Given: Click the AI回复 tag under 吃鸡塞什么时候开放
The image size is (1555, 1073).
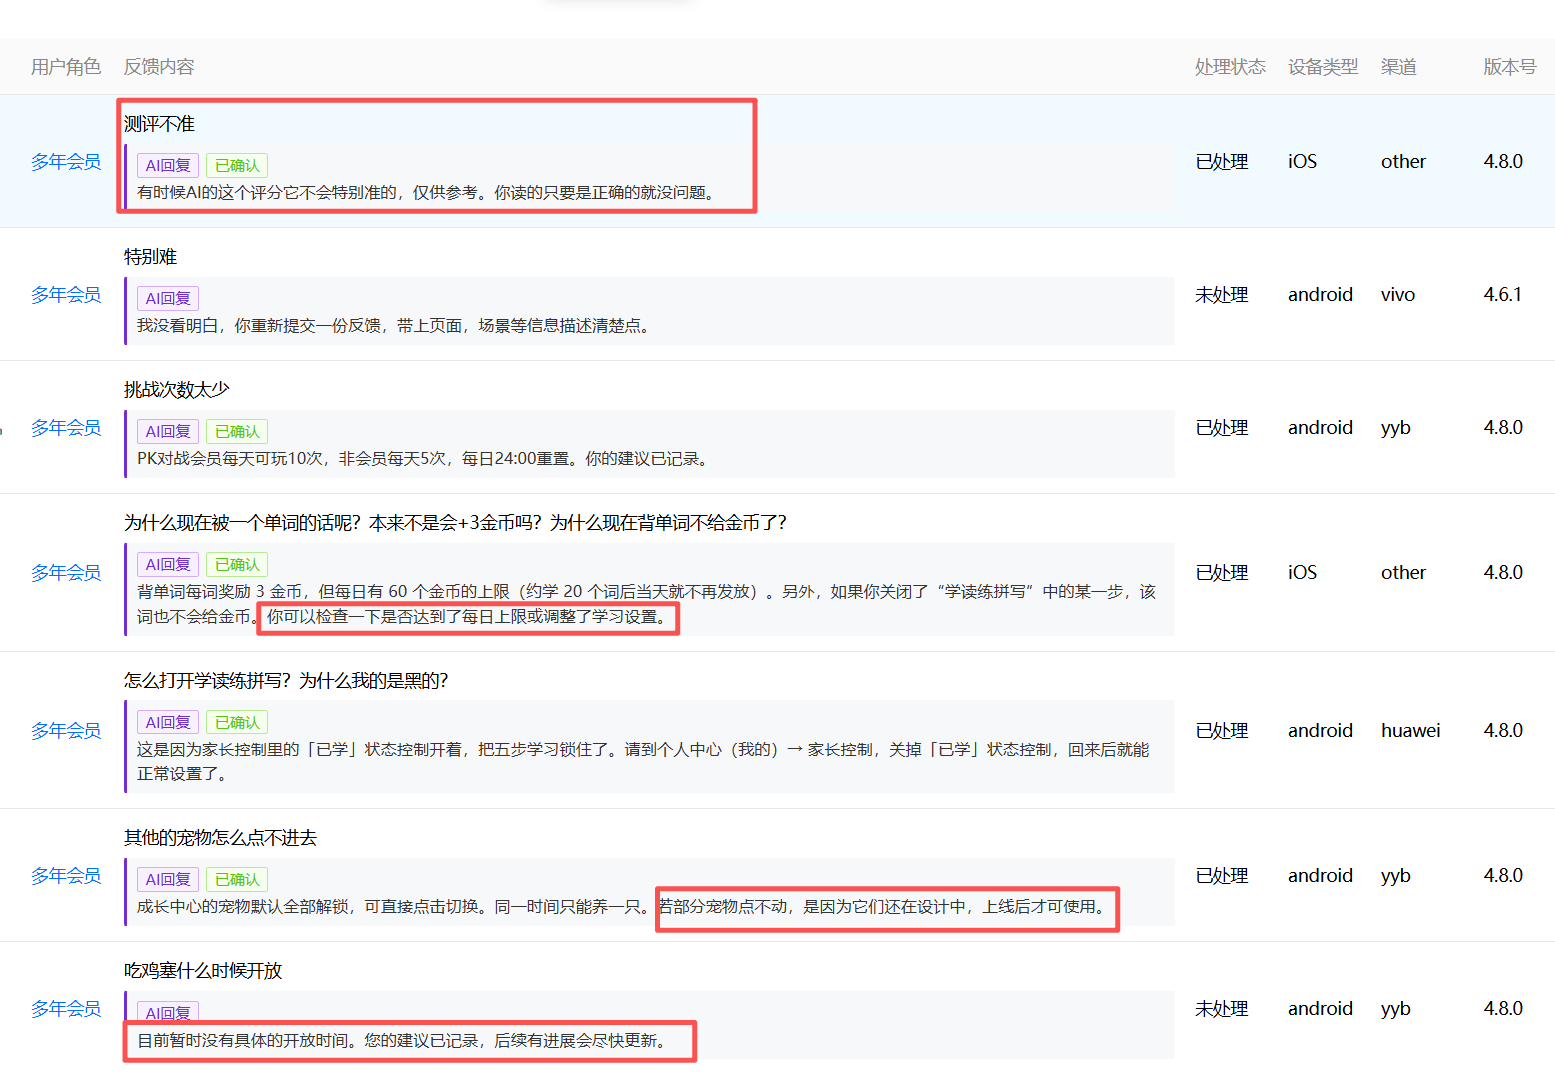Looking at the screenshot, I should click(168, 1012).
